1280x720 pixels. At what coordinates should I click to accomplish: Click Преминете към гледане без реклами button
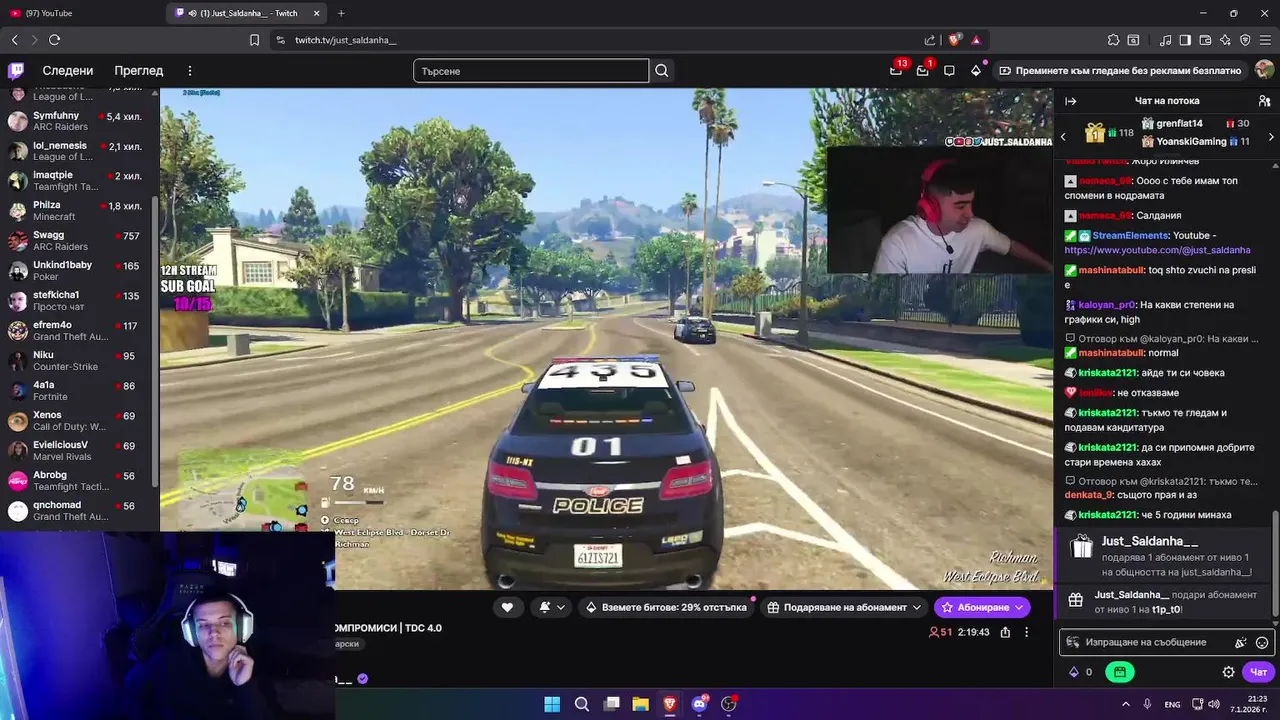pos(1120,71)
